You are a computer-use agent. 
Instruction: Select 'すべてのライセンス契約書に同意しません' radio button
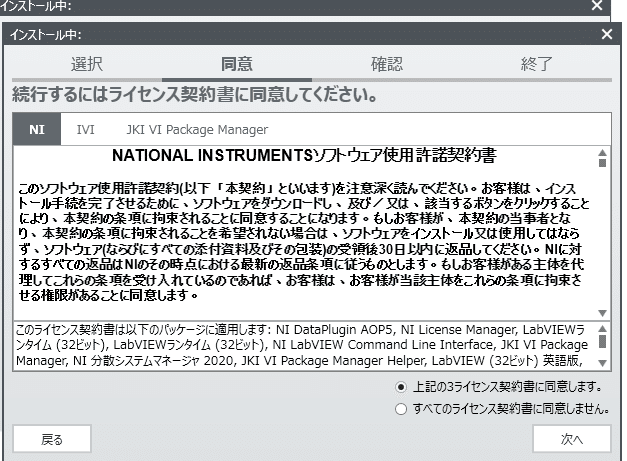click(x=401, y=409)
